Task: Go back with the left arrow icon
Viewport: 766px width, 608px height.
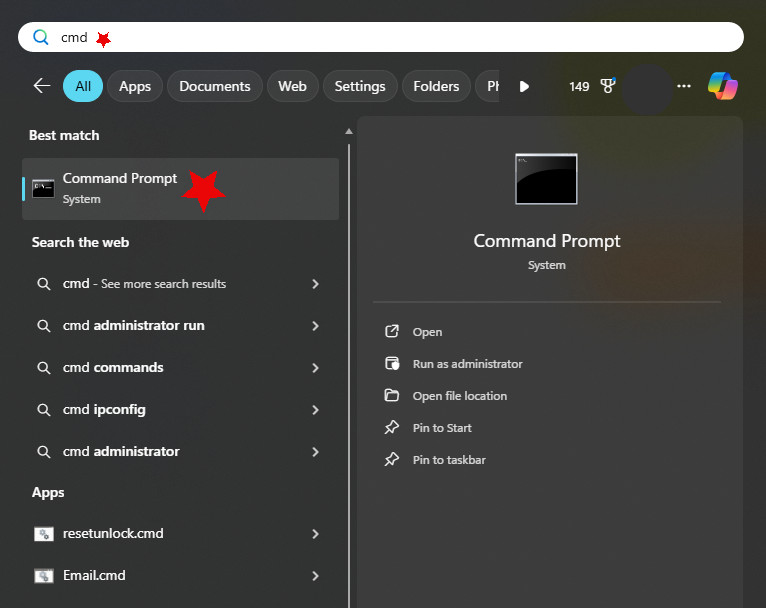Action: coord(42,86)
